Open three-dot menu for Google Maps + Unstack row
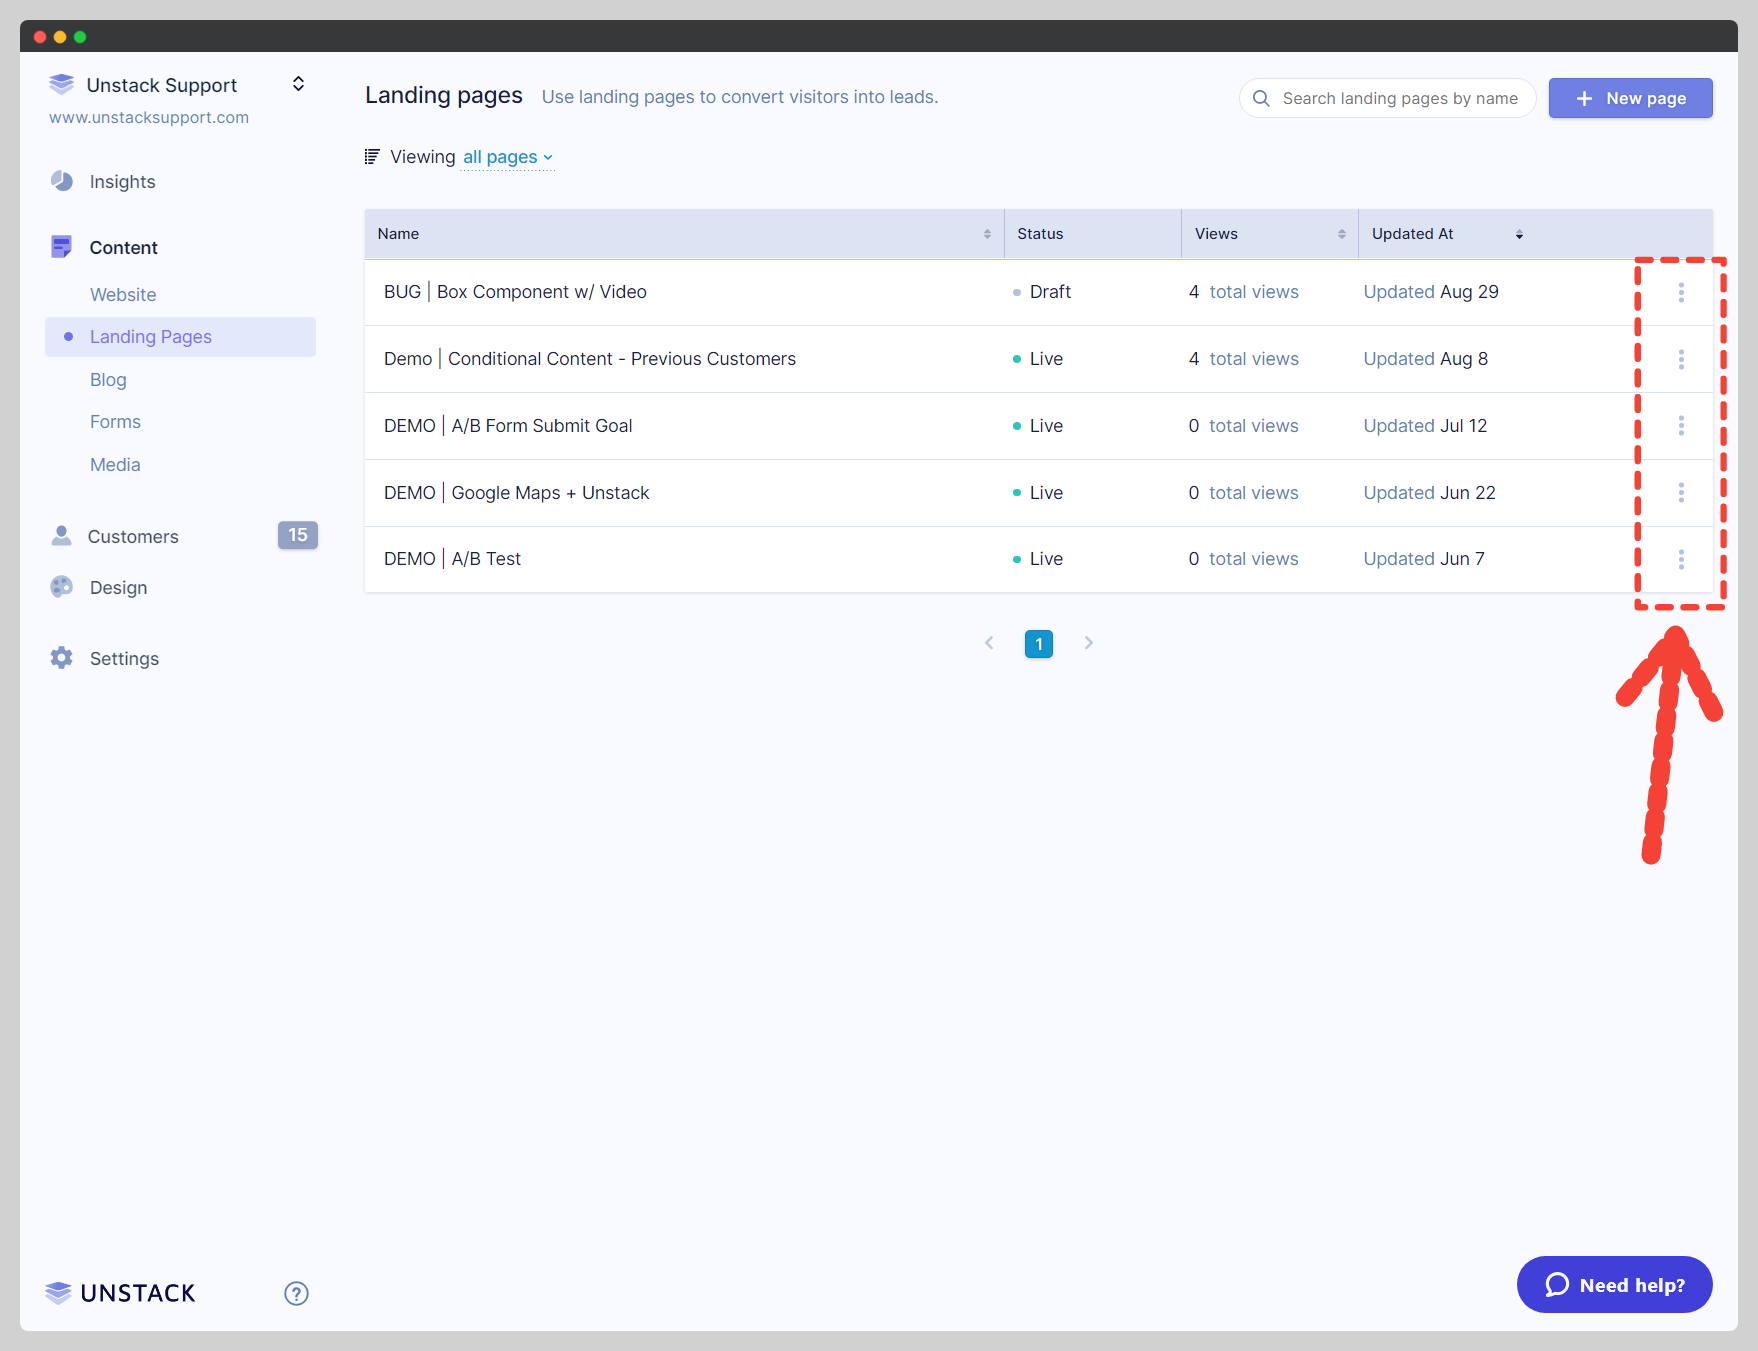 [1681, 492]
